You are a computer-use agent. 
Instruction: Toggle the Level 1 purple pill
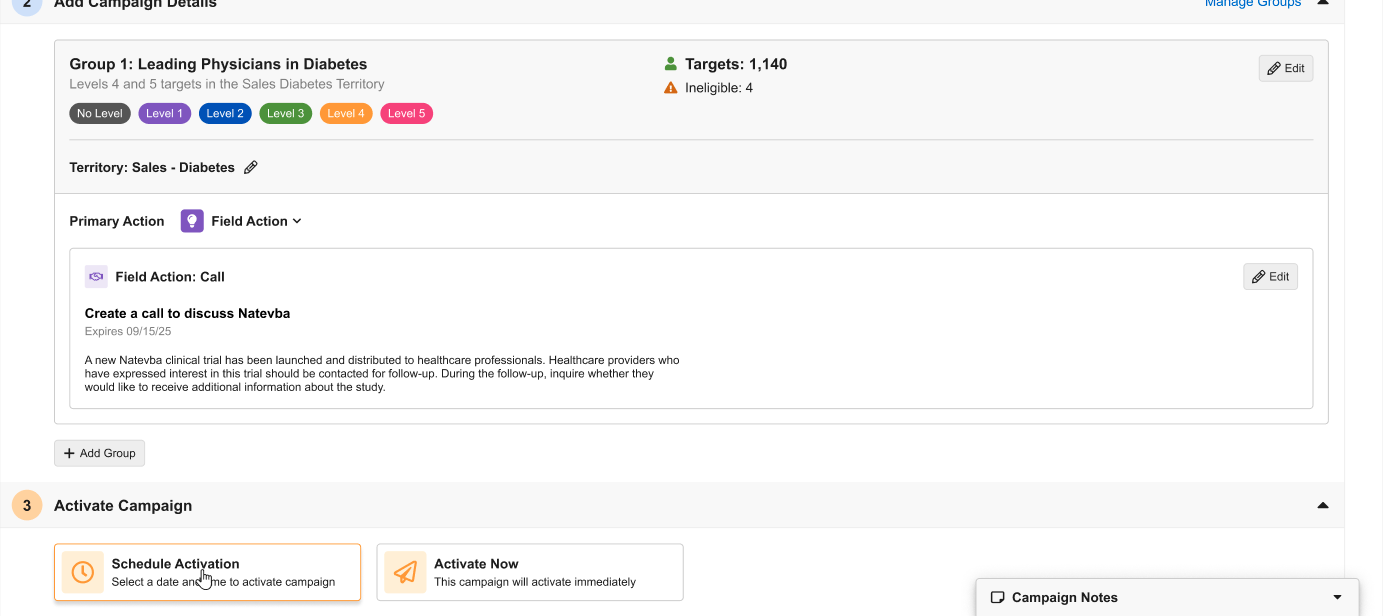pyautogui.click(x=165, y=114)
